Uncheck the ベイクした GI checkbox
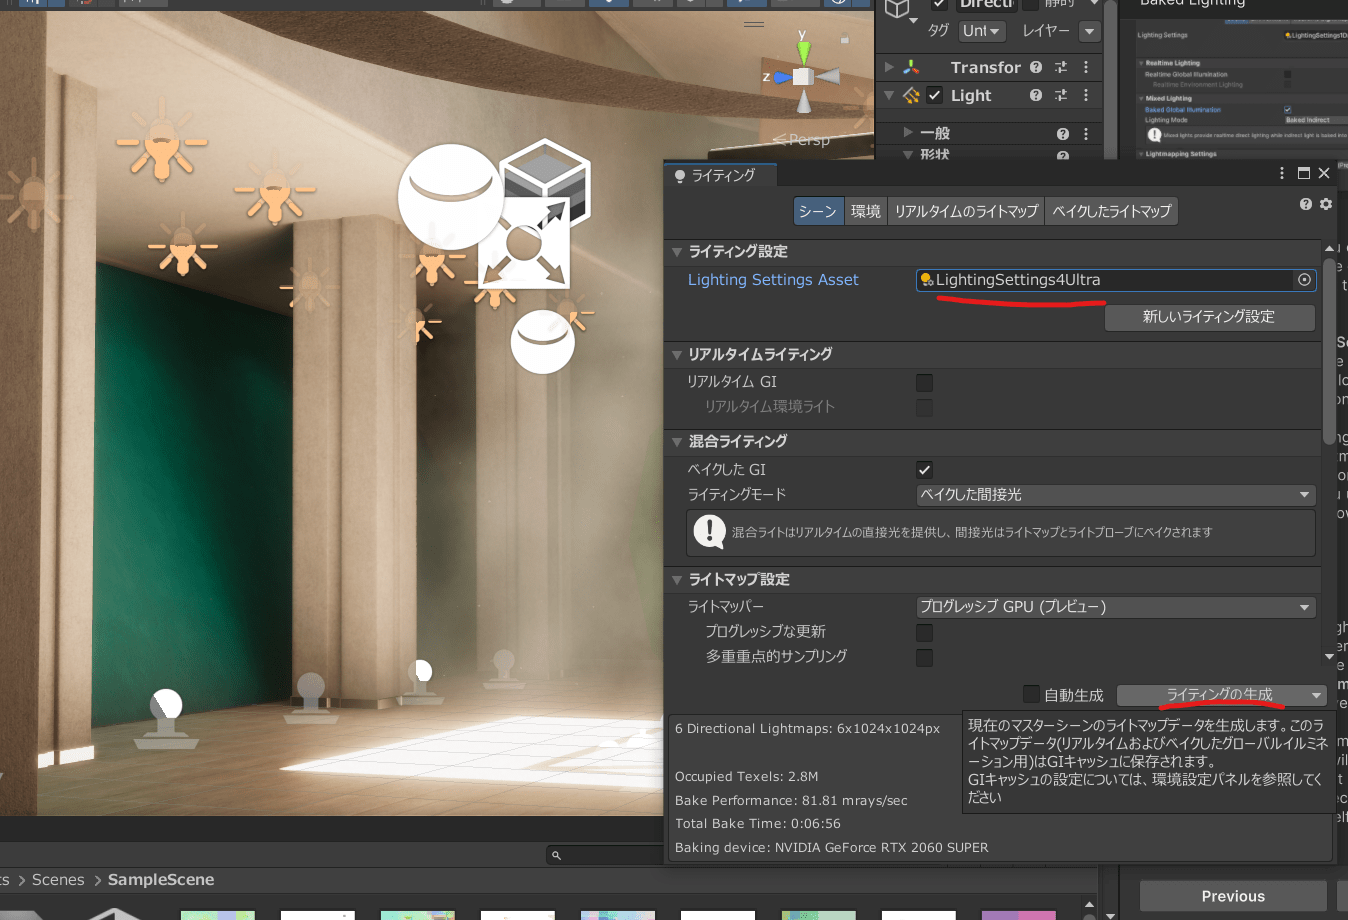The width and height of the screenshot is (1348, 920). [924, 470]
